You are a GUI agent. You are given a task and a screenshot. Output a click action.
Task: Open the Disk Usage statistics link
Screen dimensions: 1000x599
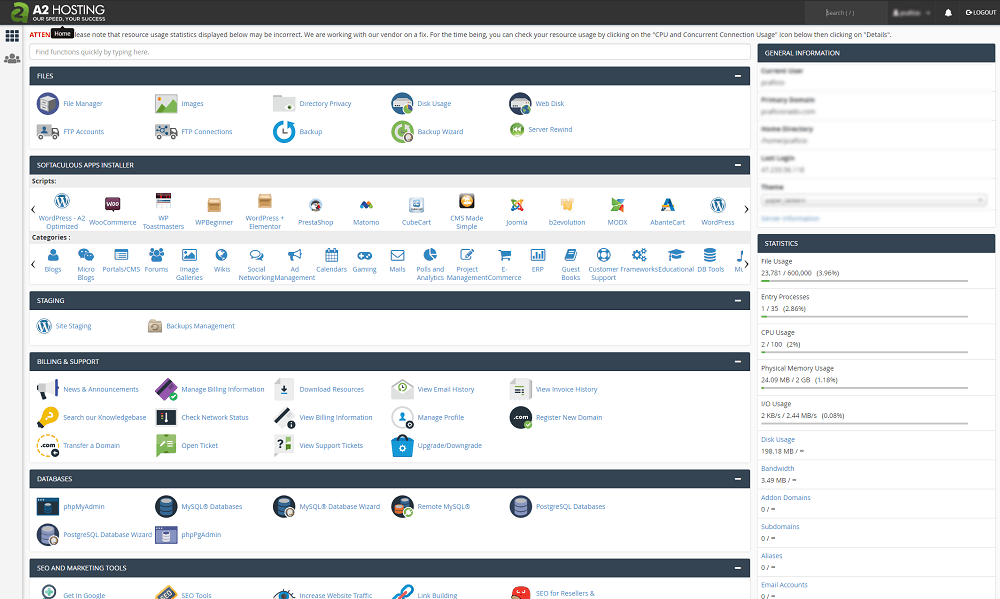[777, 440]
